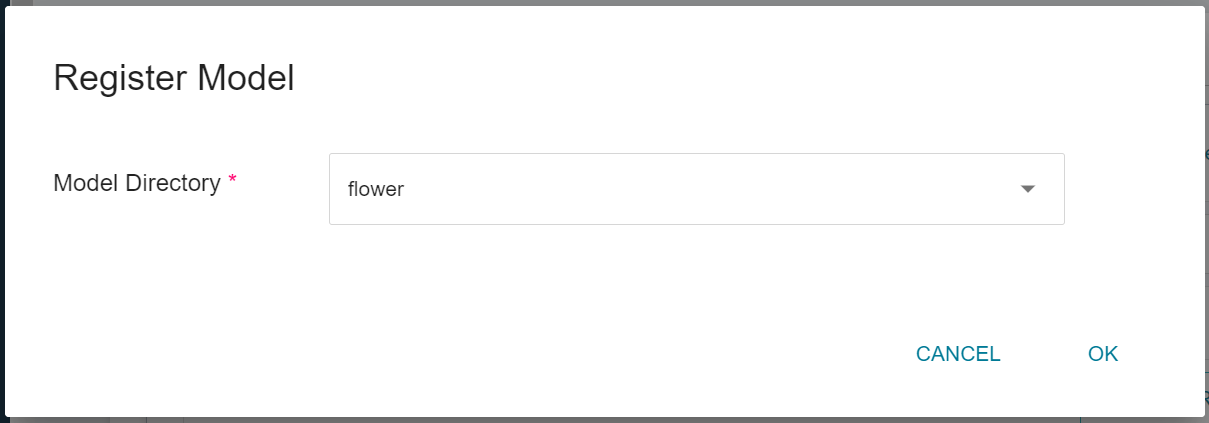Viewport: 1209px width, 423px height.
Task: Click the darkened page edge right of the dialog
Action: coord(1206,211)
